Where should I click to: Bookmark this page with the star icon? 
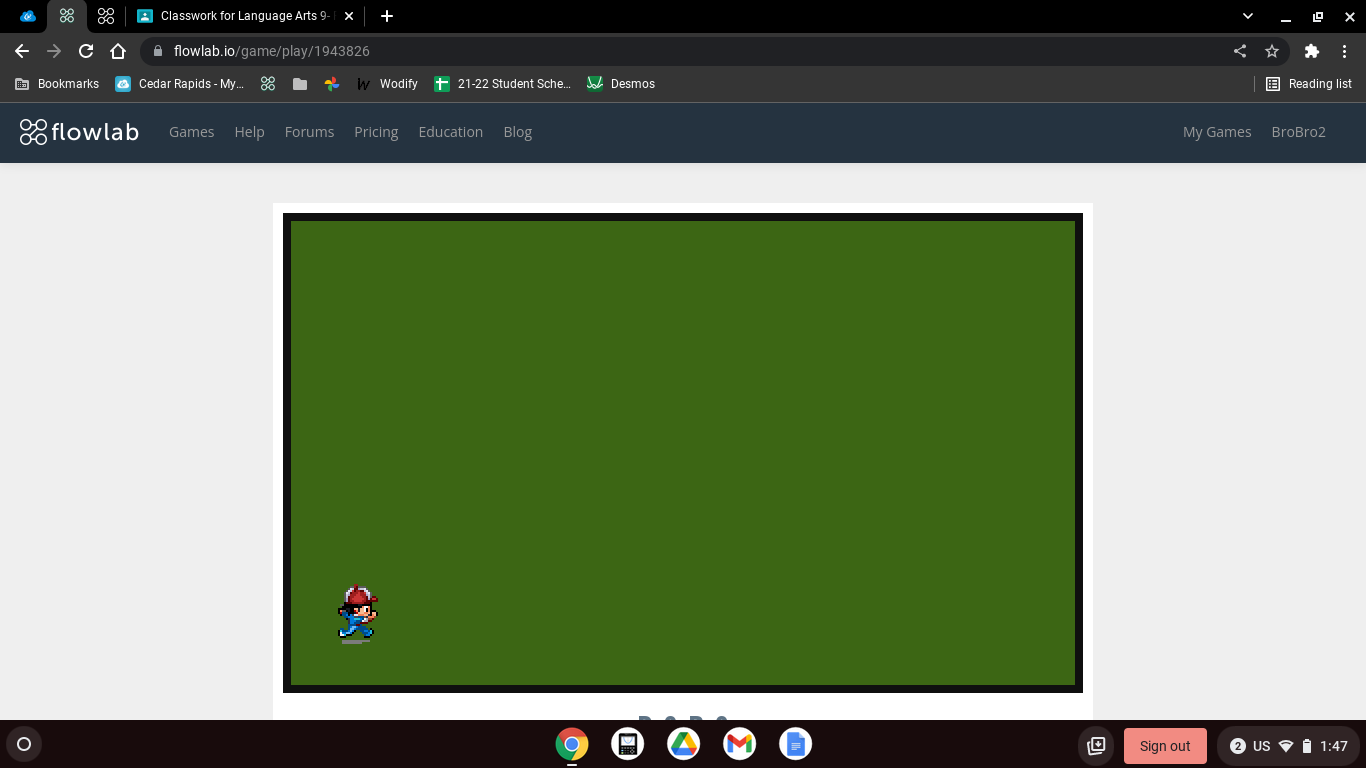tap(1272, 51)
